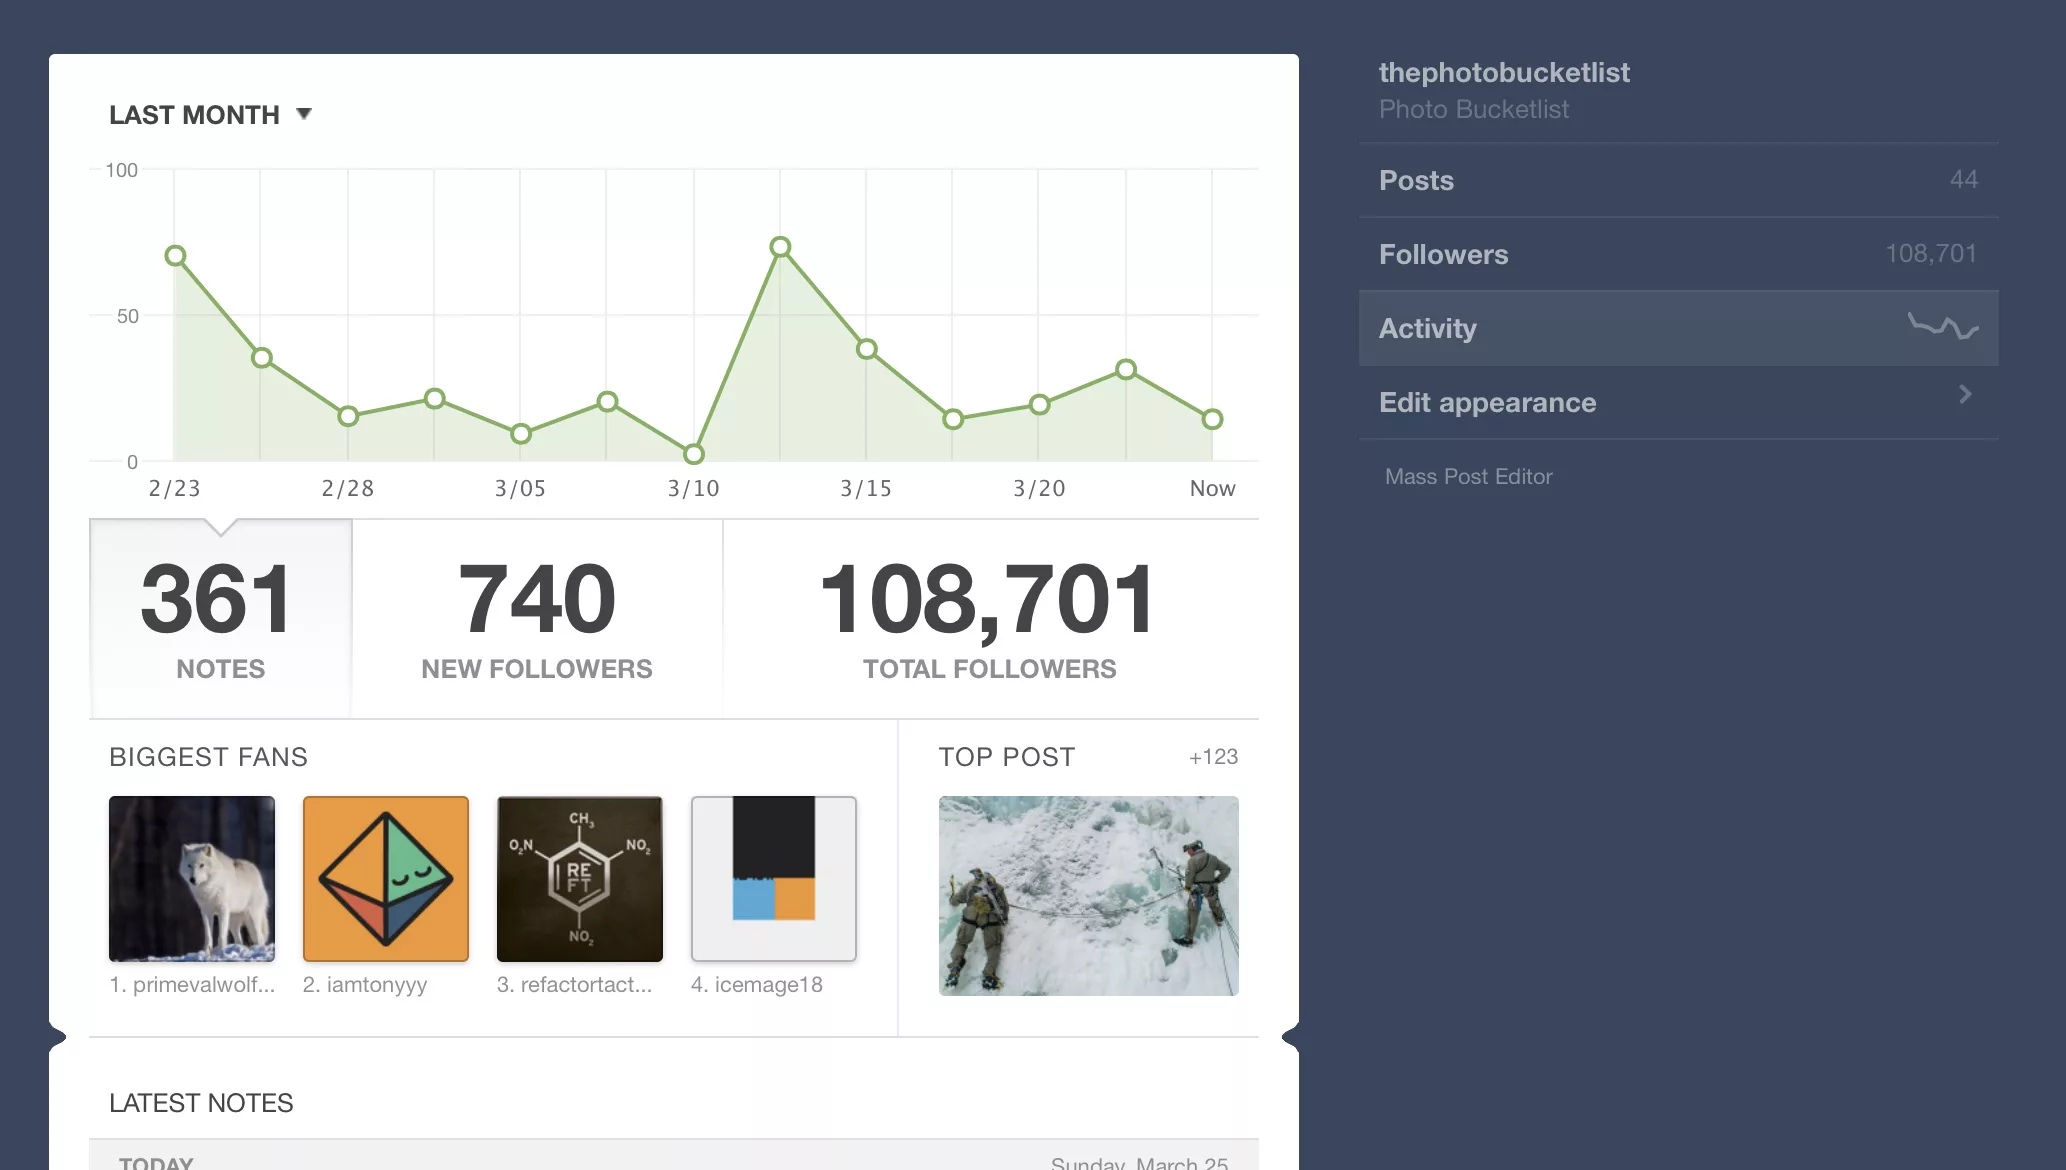Click the 108,701 count in sidebar
The image size is (2066, 1170).
pos(1931,253)
